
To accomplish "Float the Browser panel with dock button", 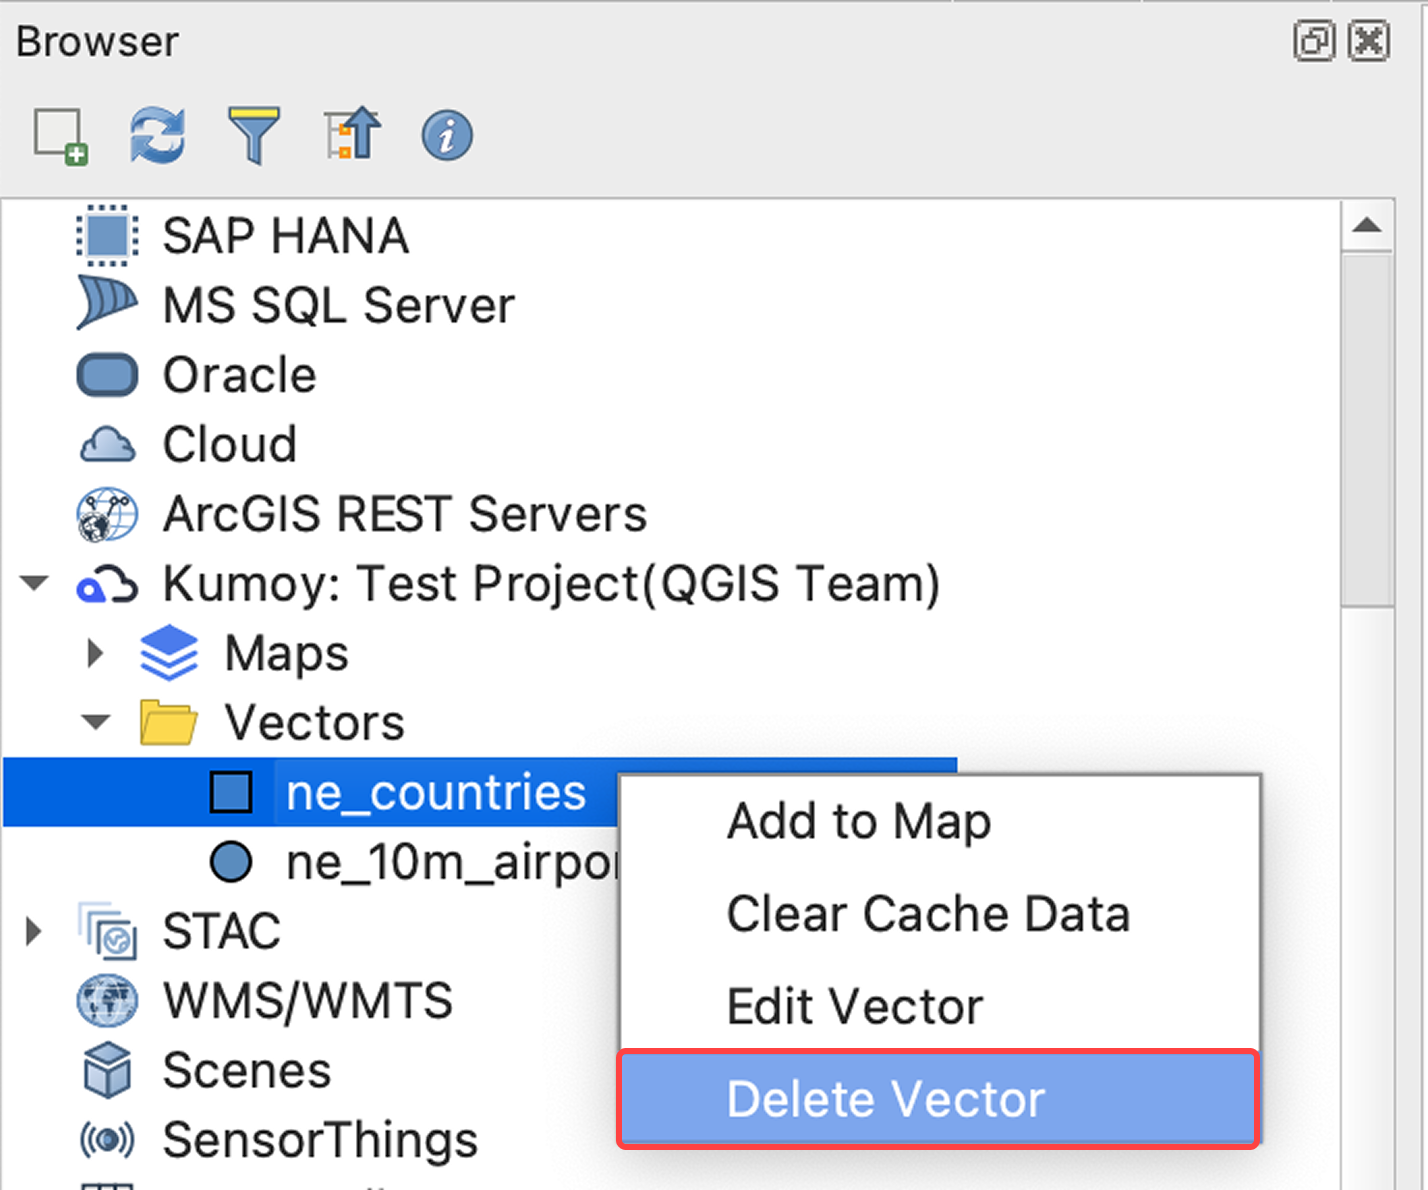I will click(x=1313, y=42).
